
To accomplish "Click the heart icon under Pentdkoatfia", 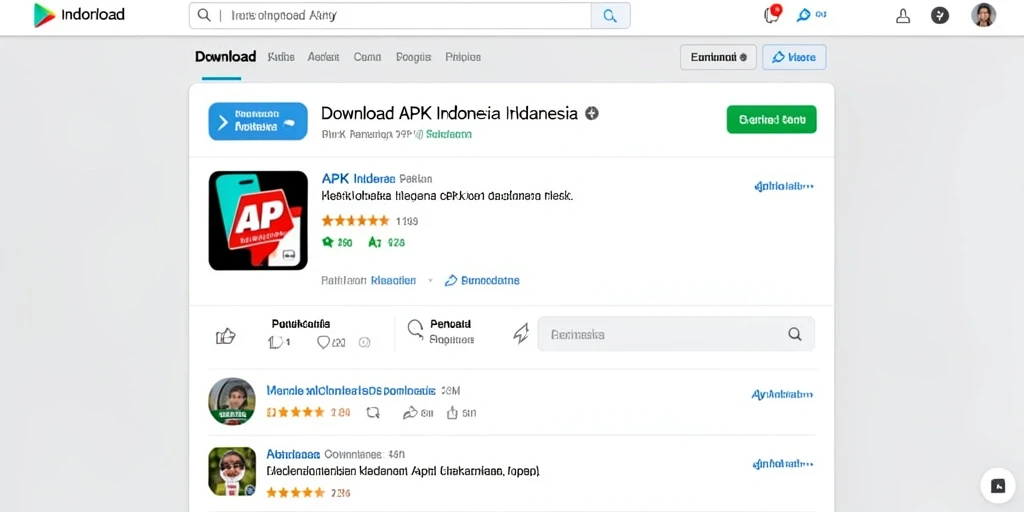I will [323, 342].
